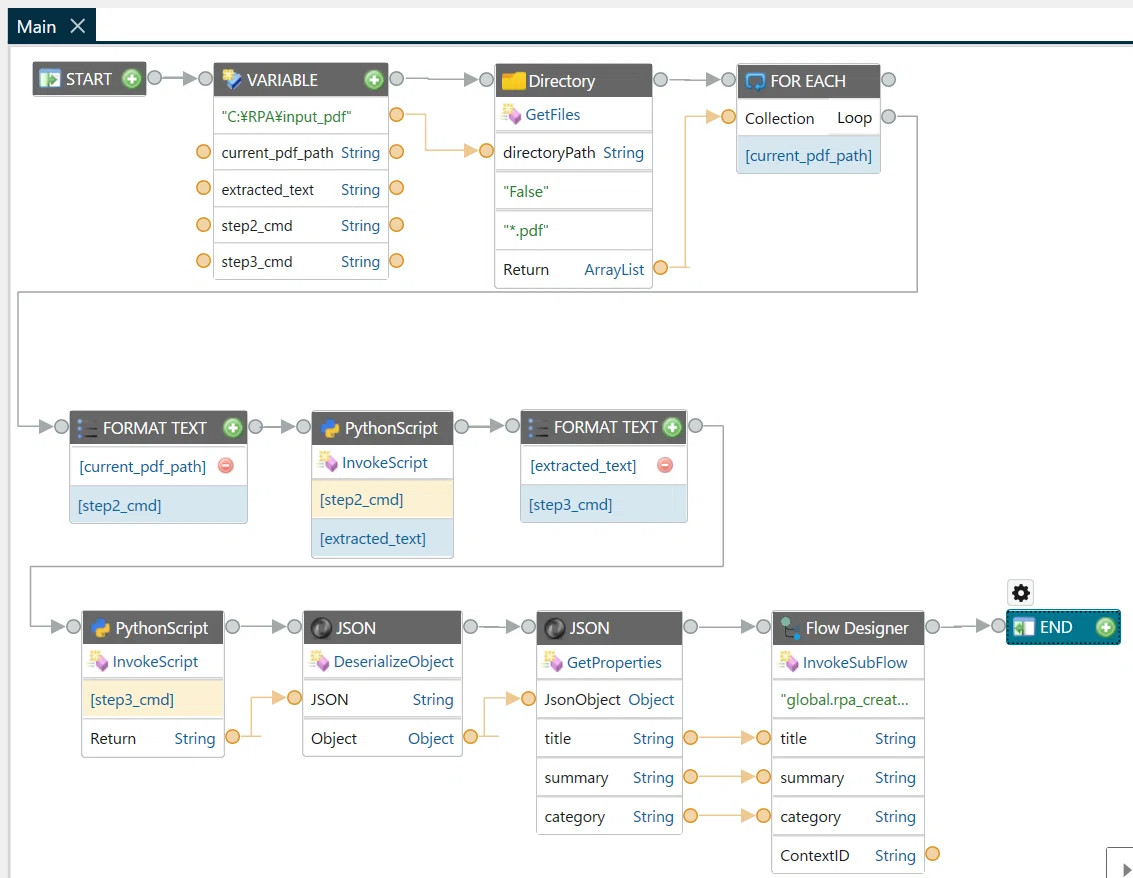The image size is (1133, 878).
Task: Click the JsonObject Object row
Action: pos(608,700)
